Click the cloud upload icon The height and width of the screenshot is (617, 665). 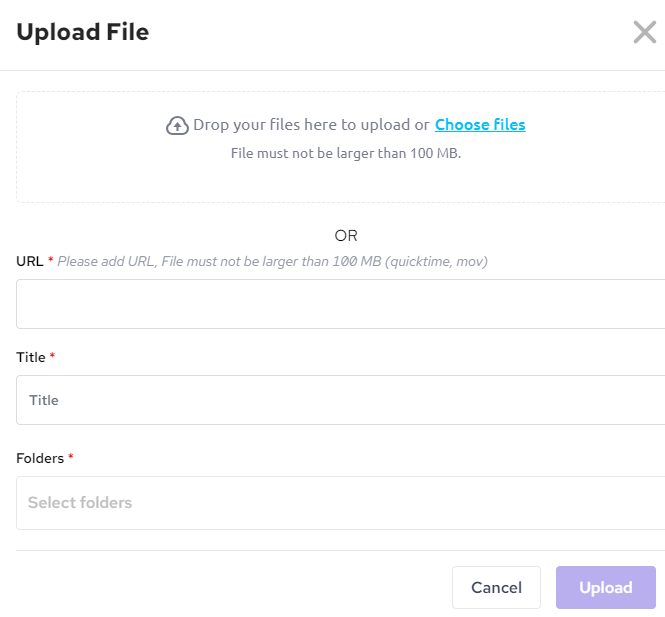coord(177,125)
